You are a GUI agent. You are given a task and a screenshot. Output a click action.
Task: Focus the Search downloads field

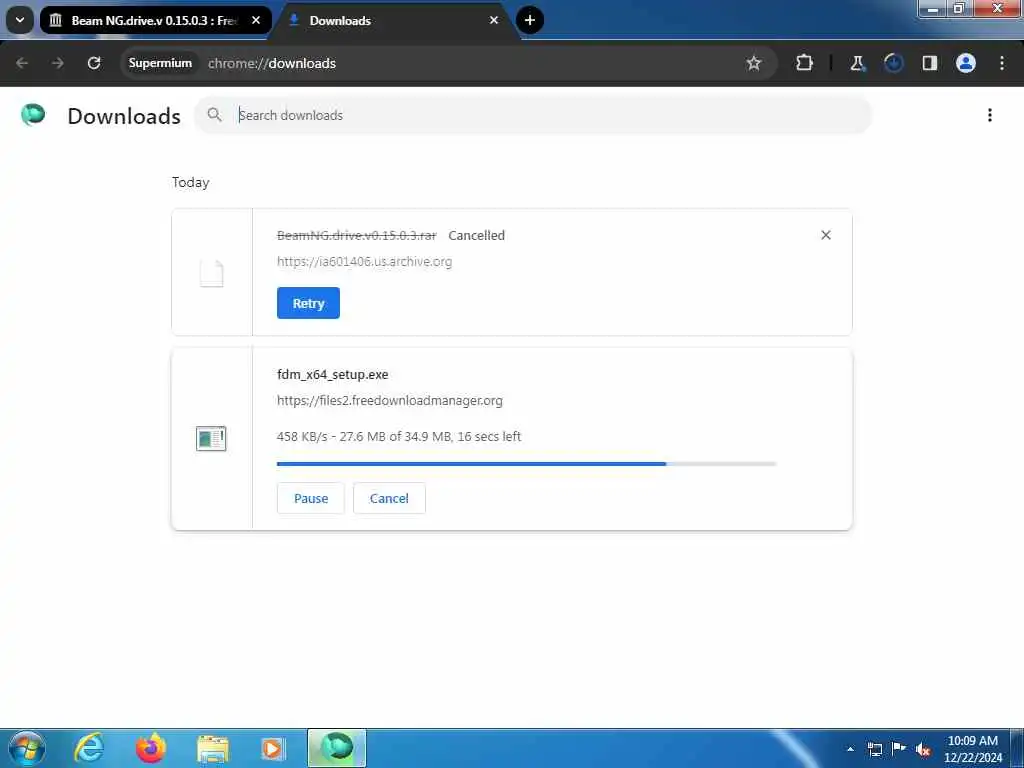533,115
